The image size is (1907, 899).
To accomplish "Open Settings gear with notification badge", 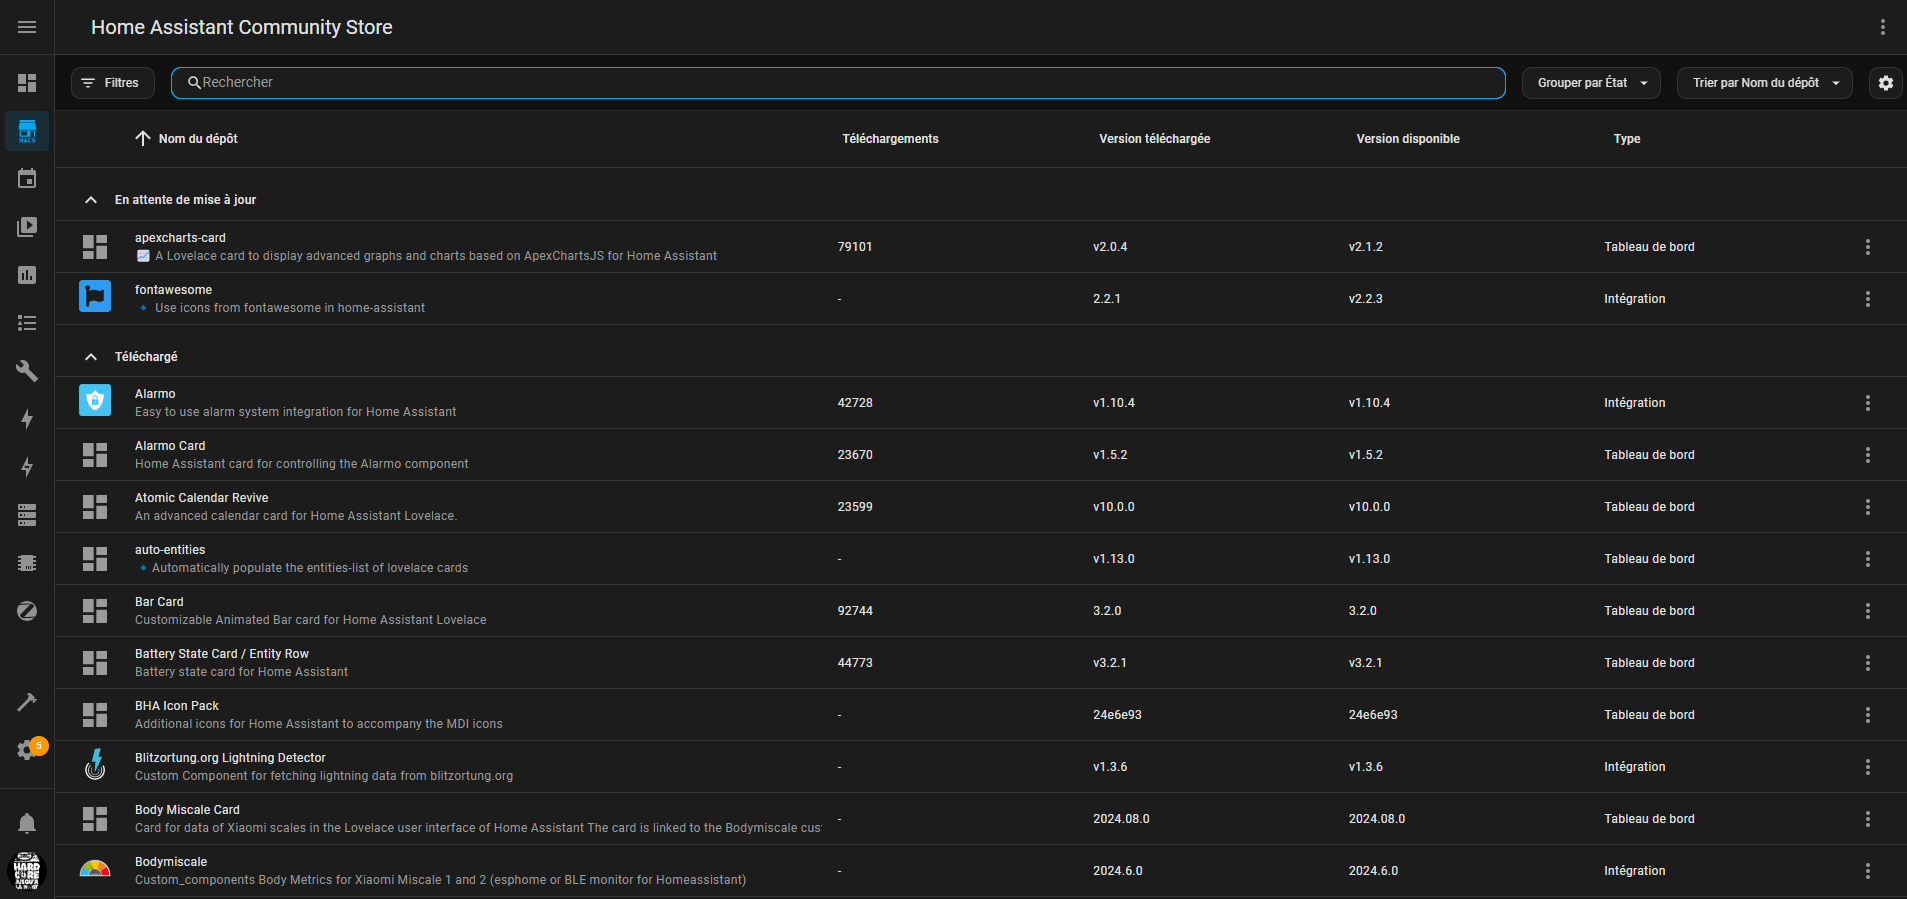I will [27, 750].
